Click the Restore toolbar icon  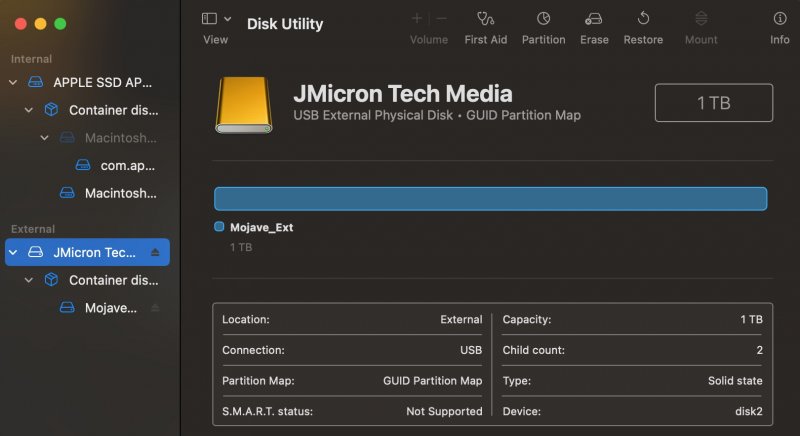(643, 19)
